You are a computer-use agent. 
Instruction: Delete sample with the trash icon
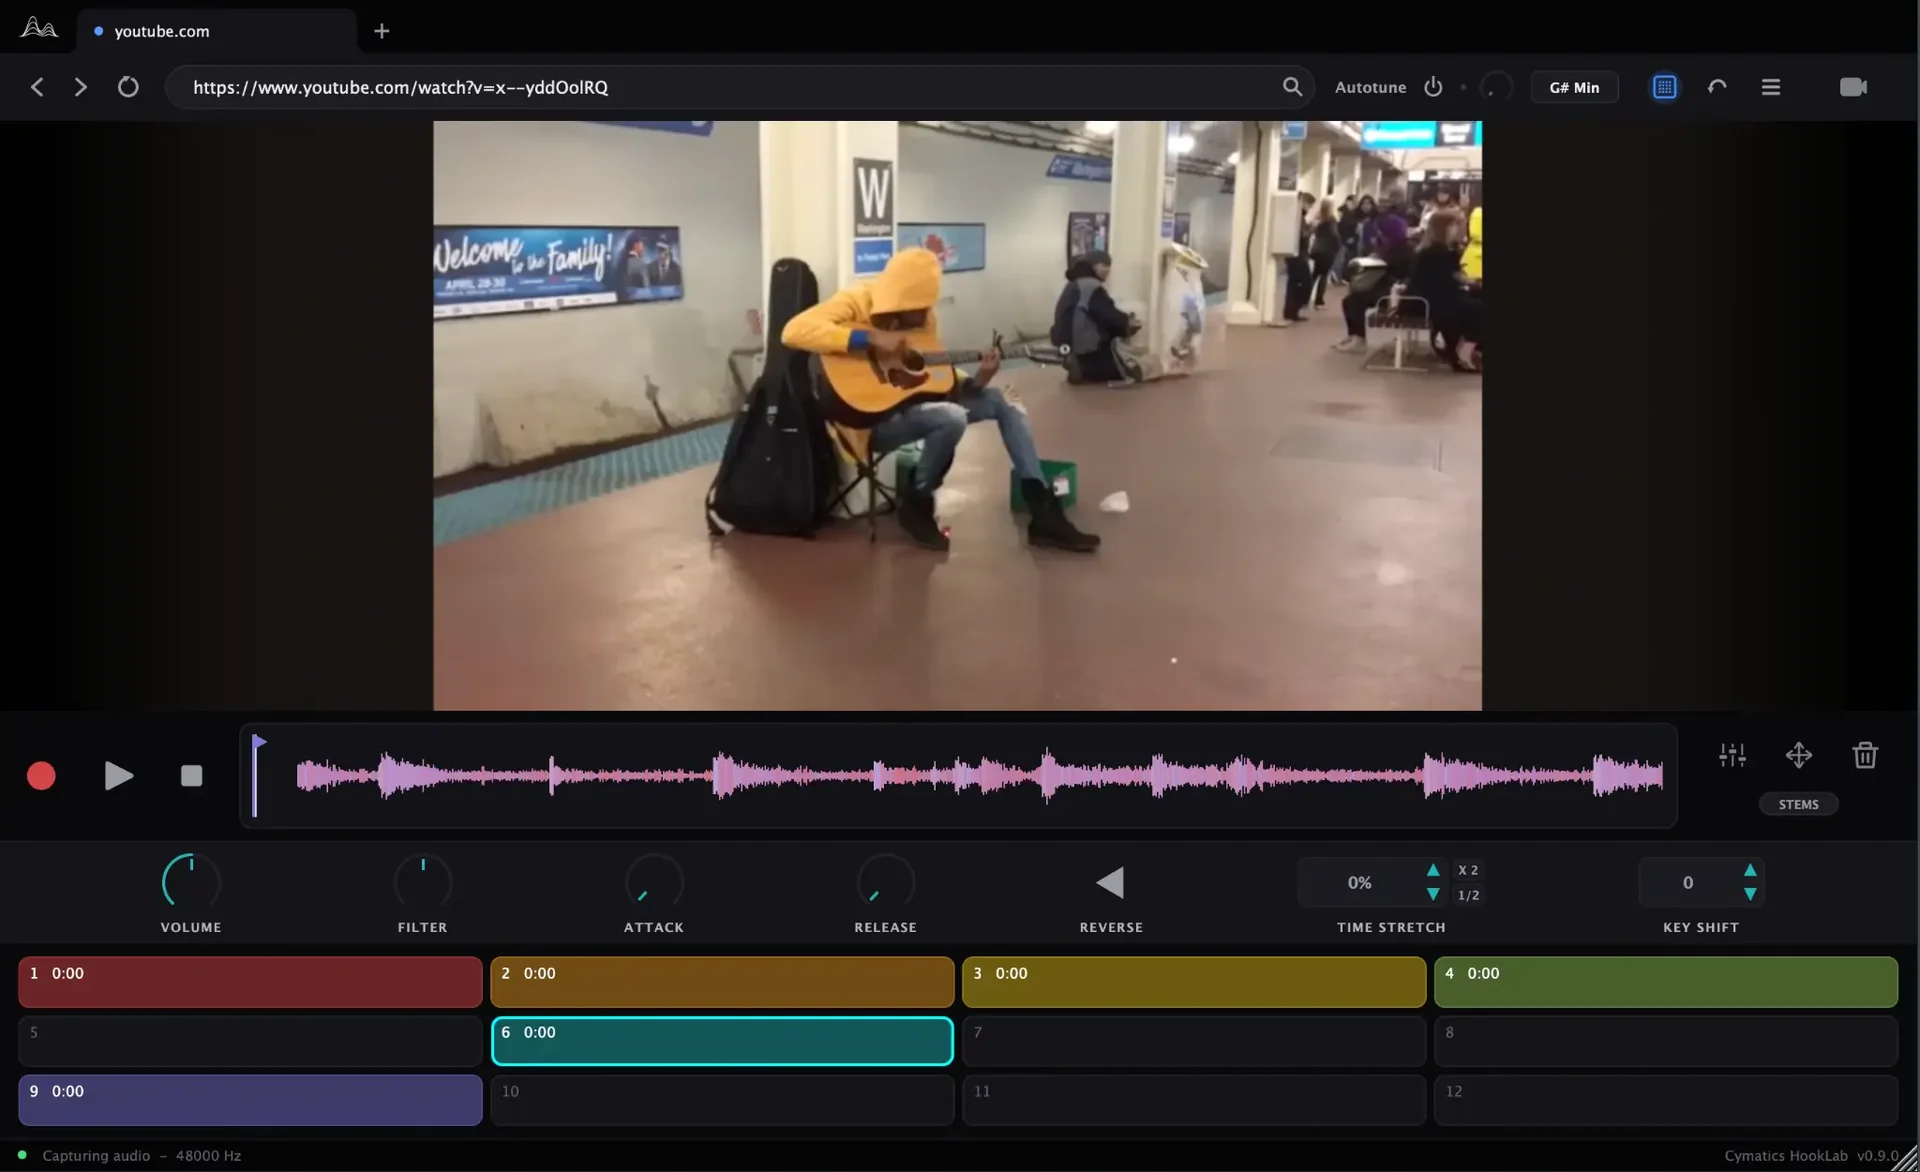coord(1864,755)
